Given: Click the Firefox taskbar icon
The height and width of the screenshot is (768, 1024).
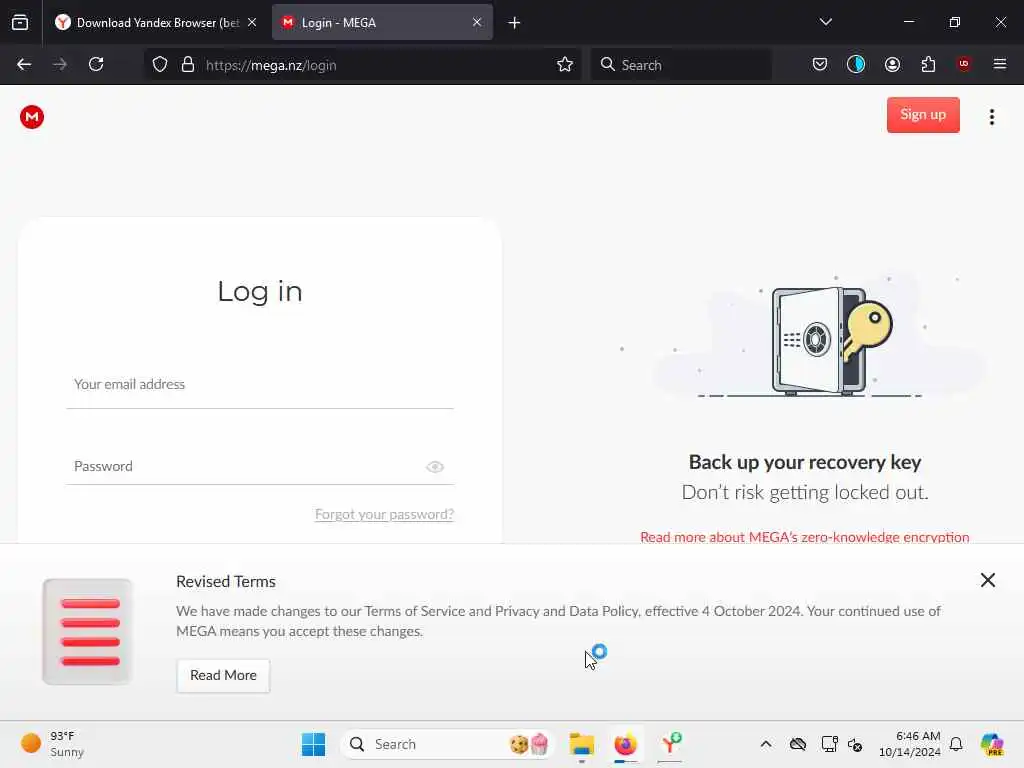Looking at the screenshot, I should 625,744.
